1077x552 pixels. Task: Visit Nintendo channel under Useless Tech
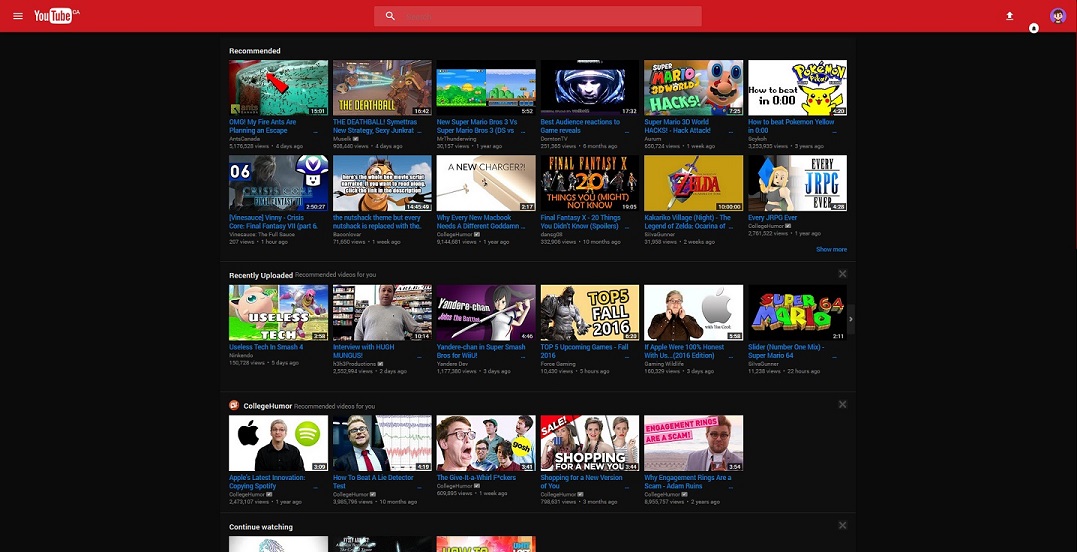(240, 356)
